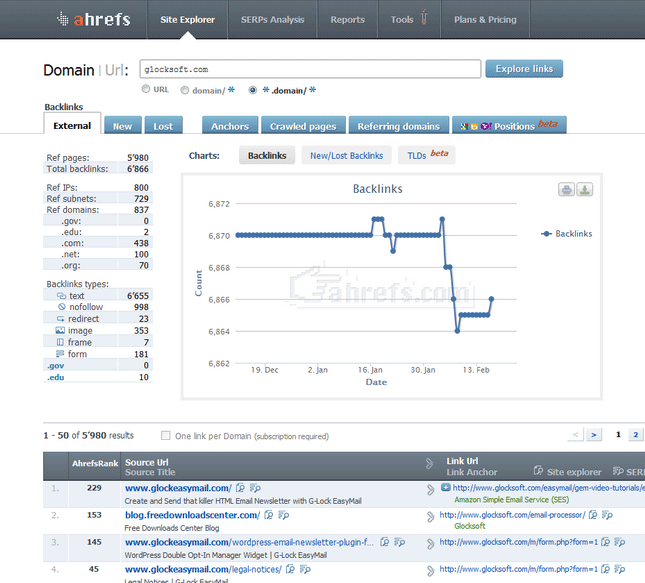Switch to the Referring domains tab
This screenshot has height=583, width=645.
coord(399,125)
